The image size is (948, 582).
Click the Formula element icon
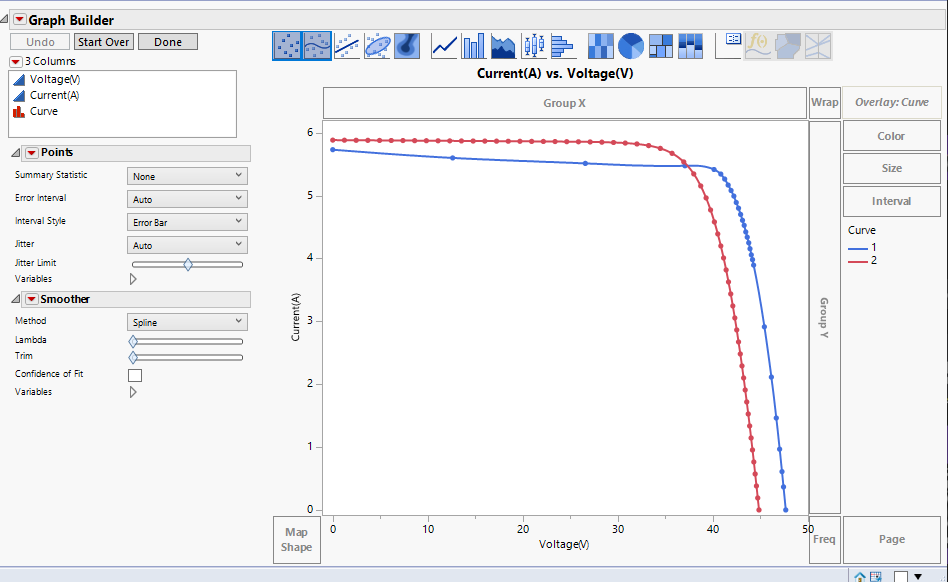tap(758, 46)
